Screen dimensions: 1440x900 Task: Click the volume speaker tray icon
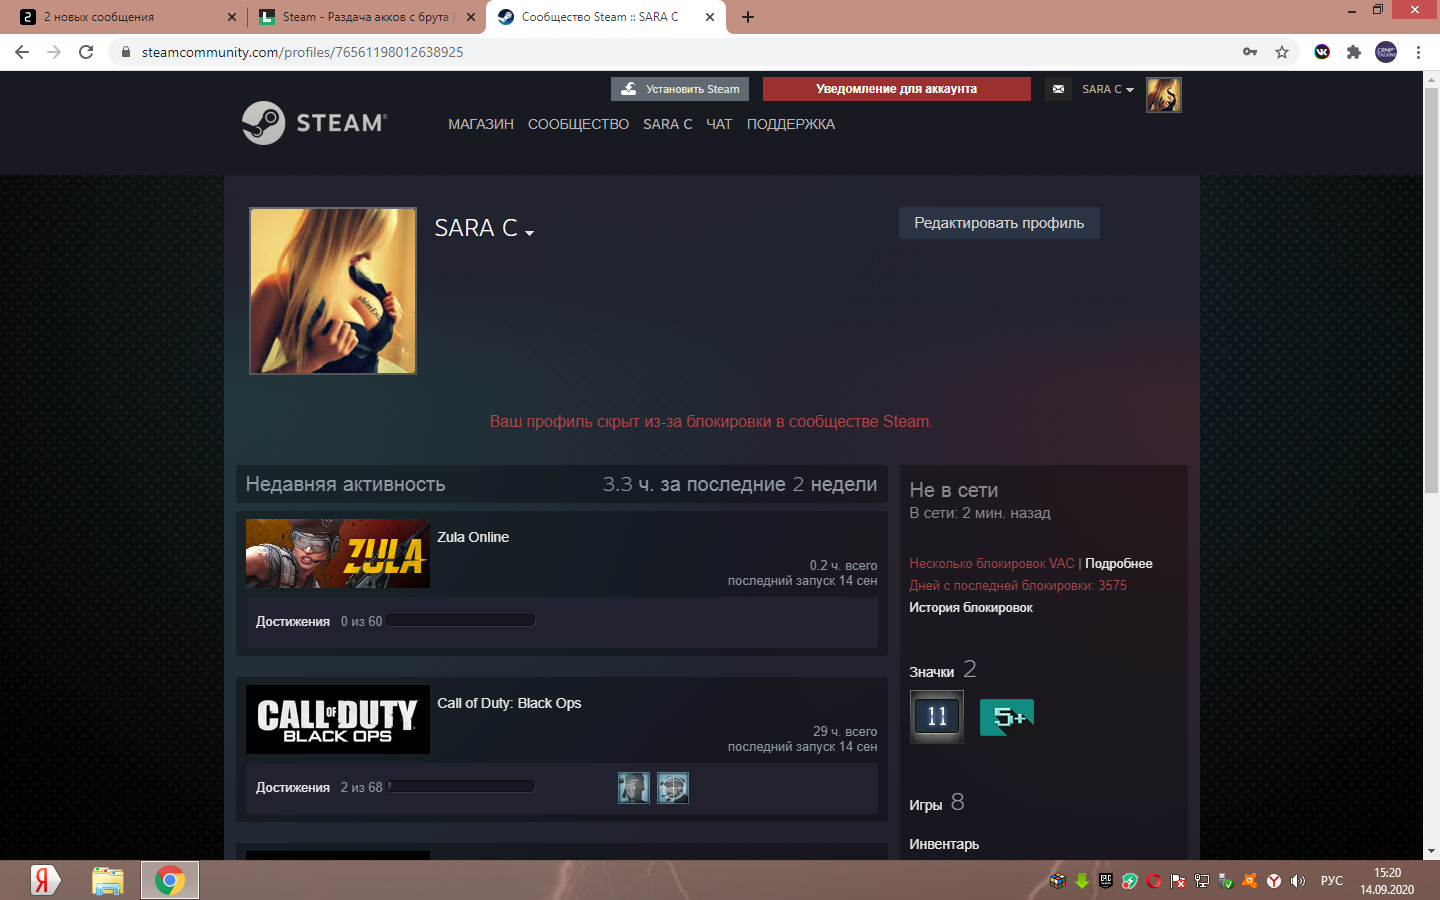pyautogui.click(x=1298, y=881)
